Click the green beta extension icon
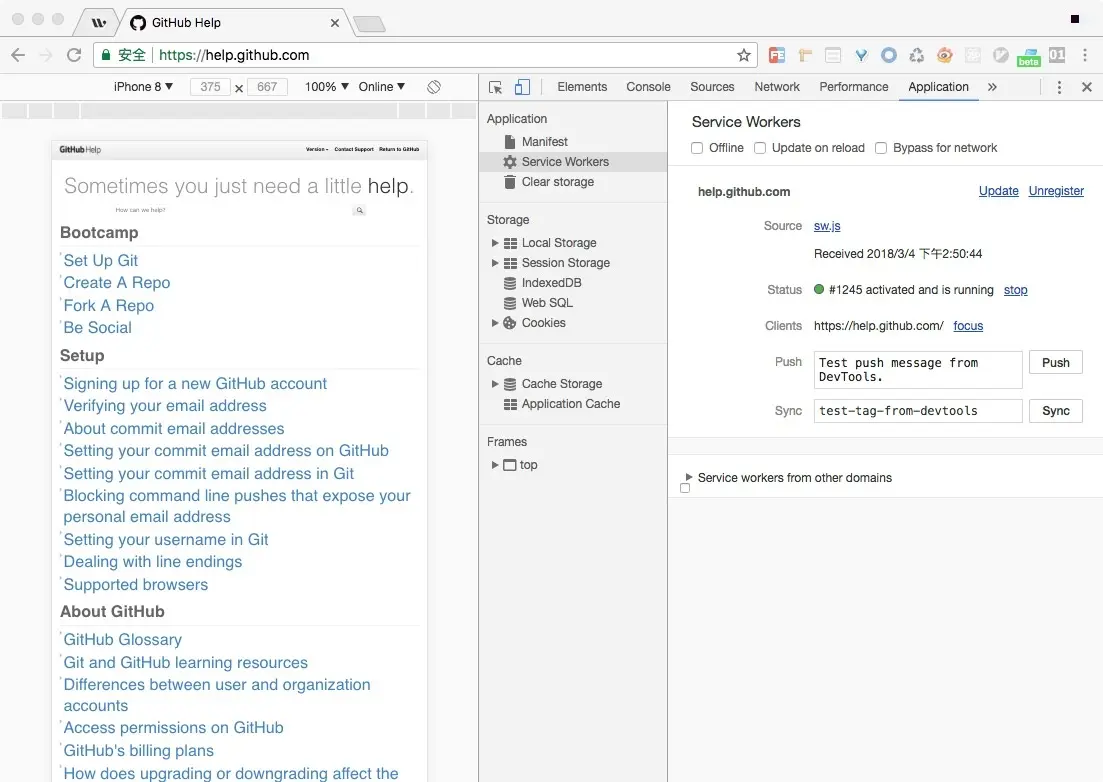This screenshot has height=782, width=1103. (1028, 56)
